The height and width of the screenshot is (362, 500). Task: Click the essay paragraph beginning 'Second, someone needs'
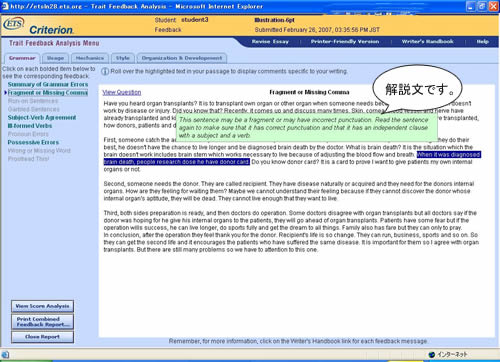point(289,191)
